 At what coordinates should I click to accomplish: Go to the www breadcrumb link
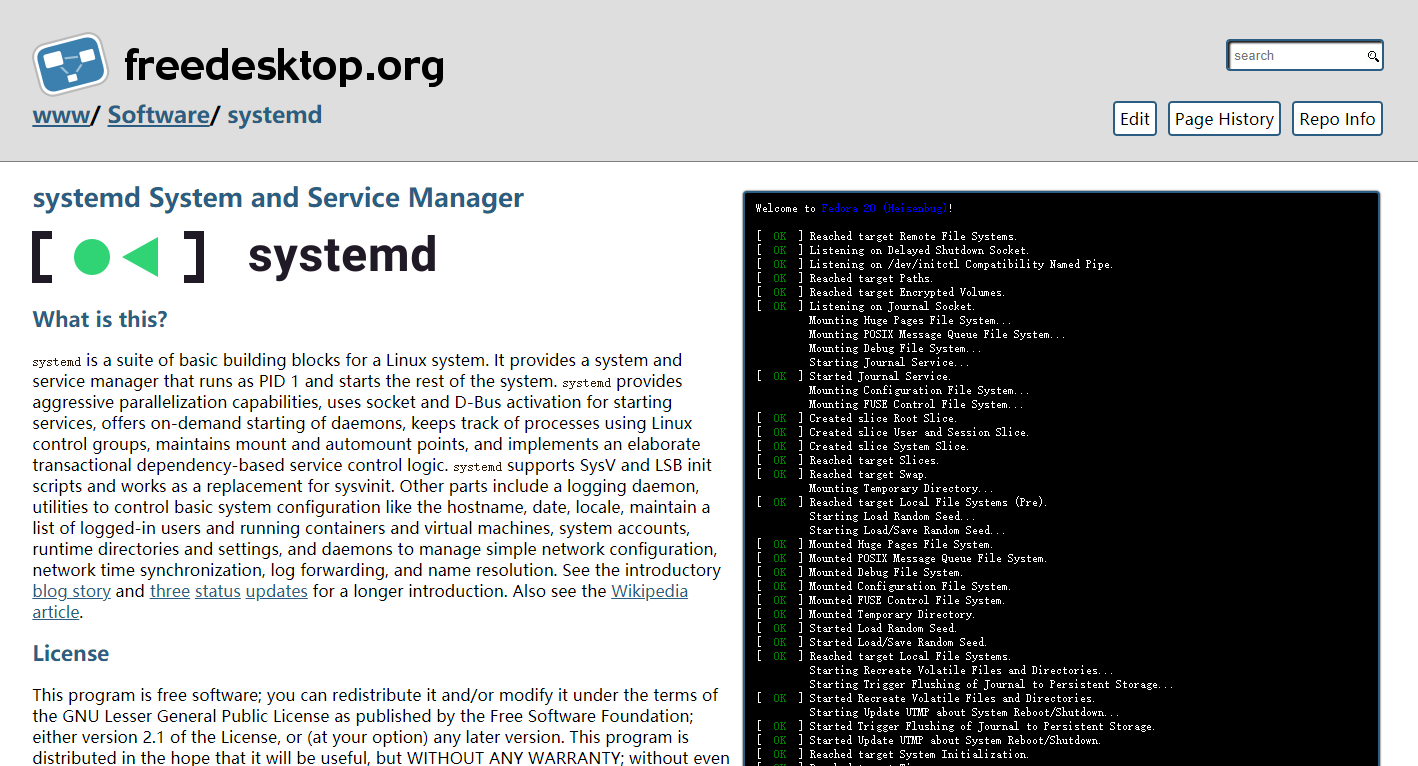(x=61, y=115)
